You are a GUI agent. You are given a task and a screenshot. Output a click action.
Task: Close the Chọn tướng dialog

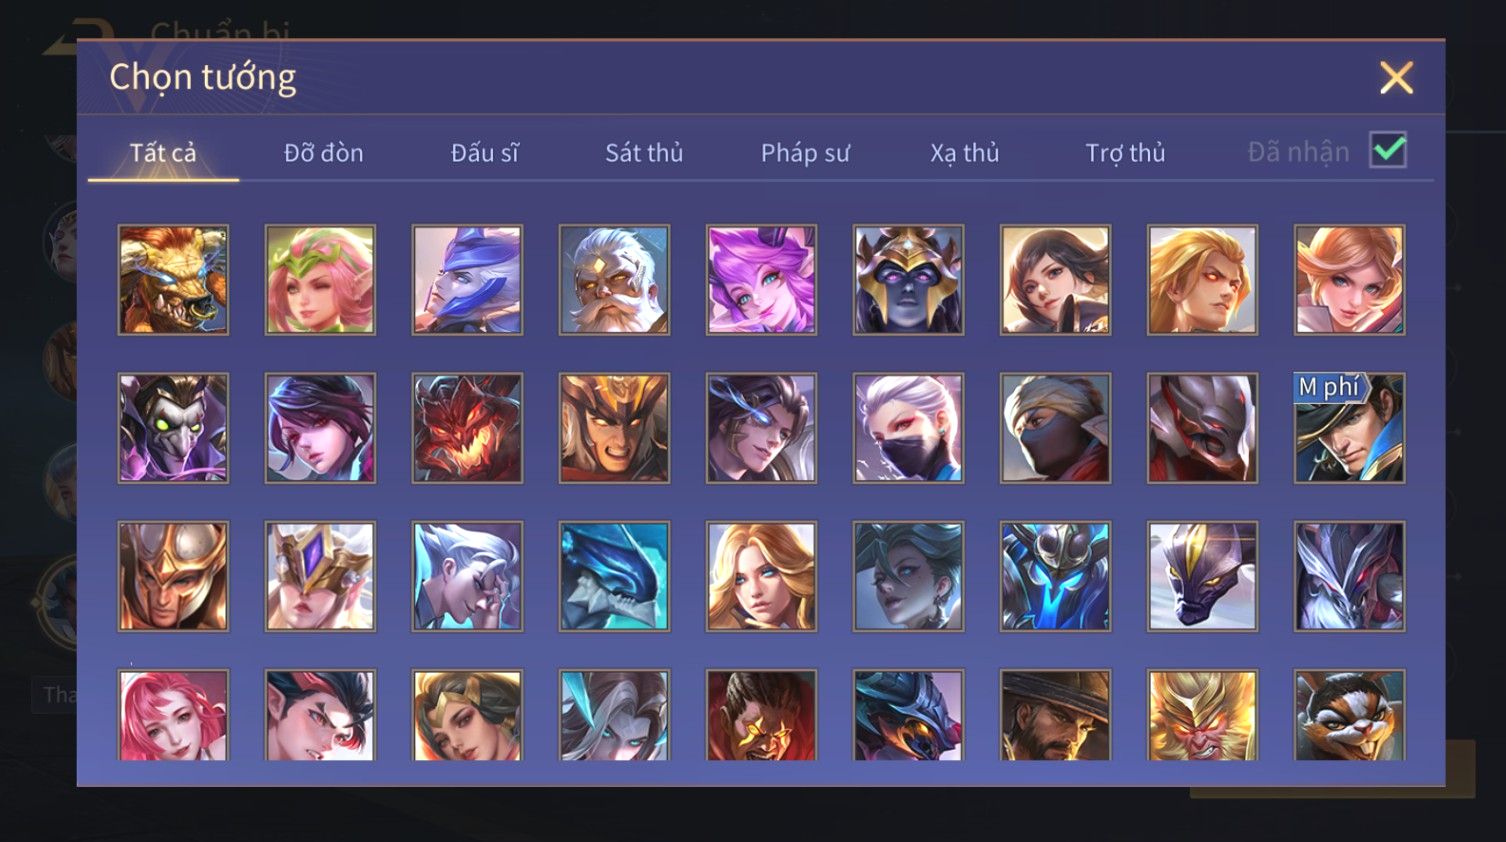tap(1396, 77)
